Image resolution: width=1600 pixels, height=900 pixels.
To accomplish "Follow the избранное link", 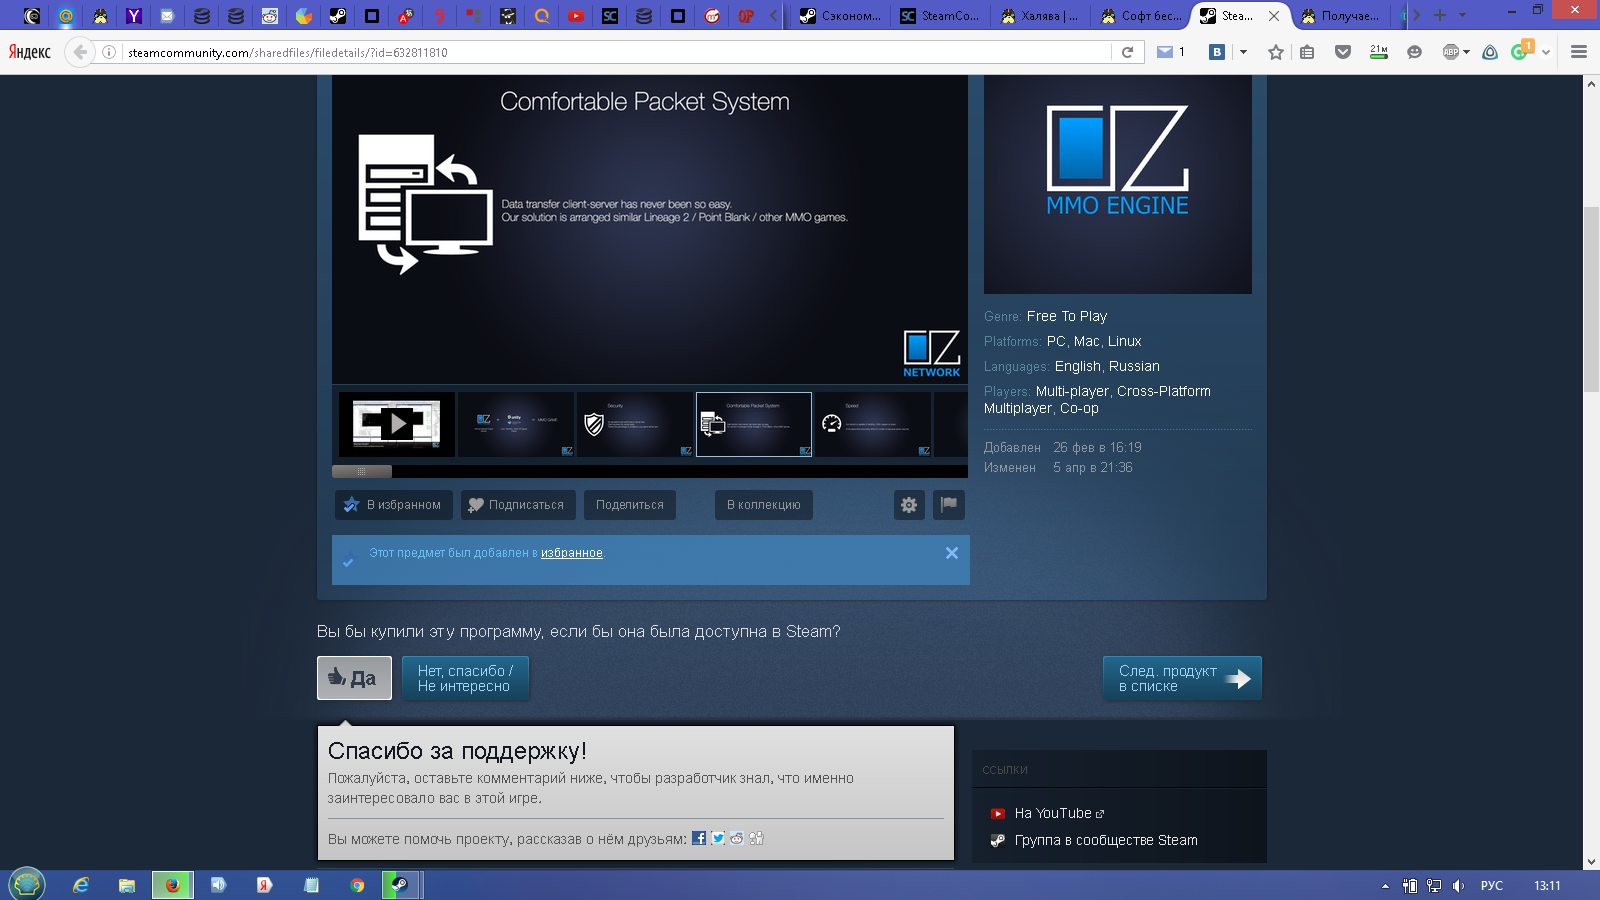I will 572,553.
